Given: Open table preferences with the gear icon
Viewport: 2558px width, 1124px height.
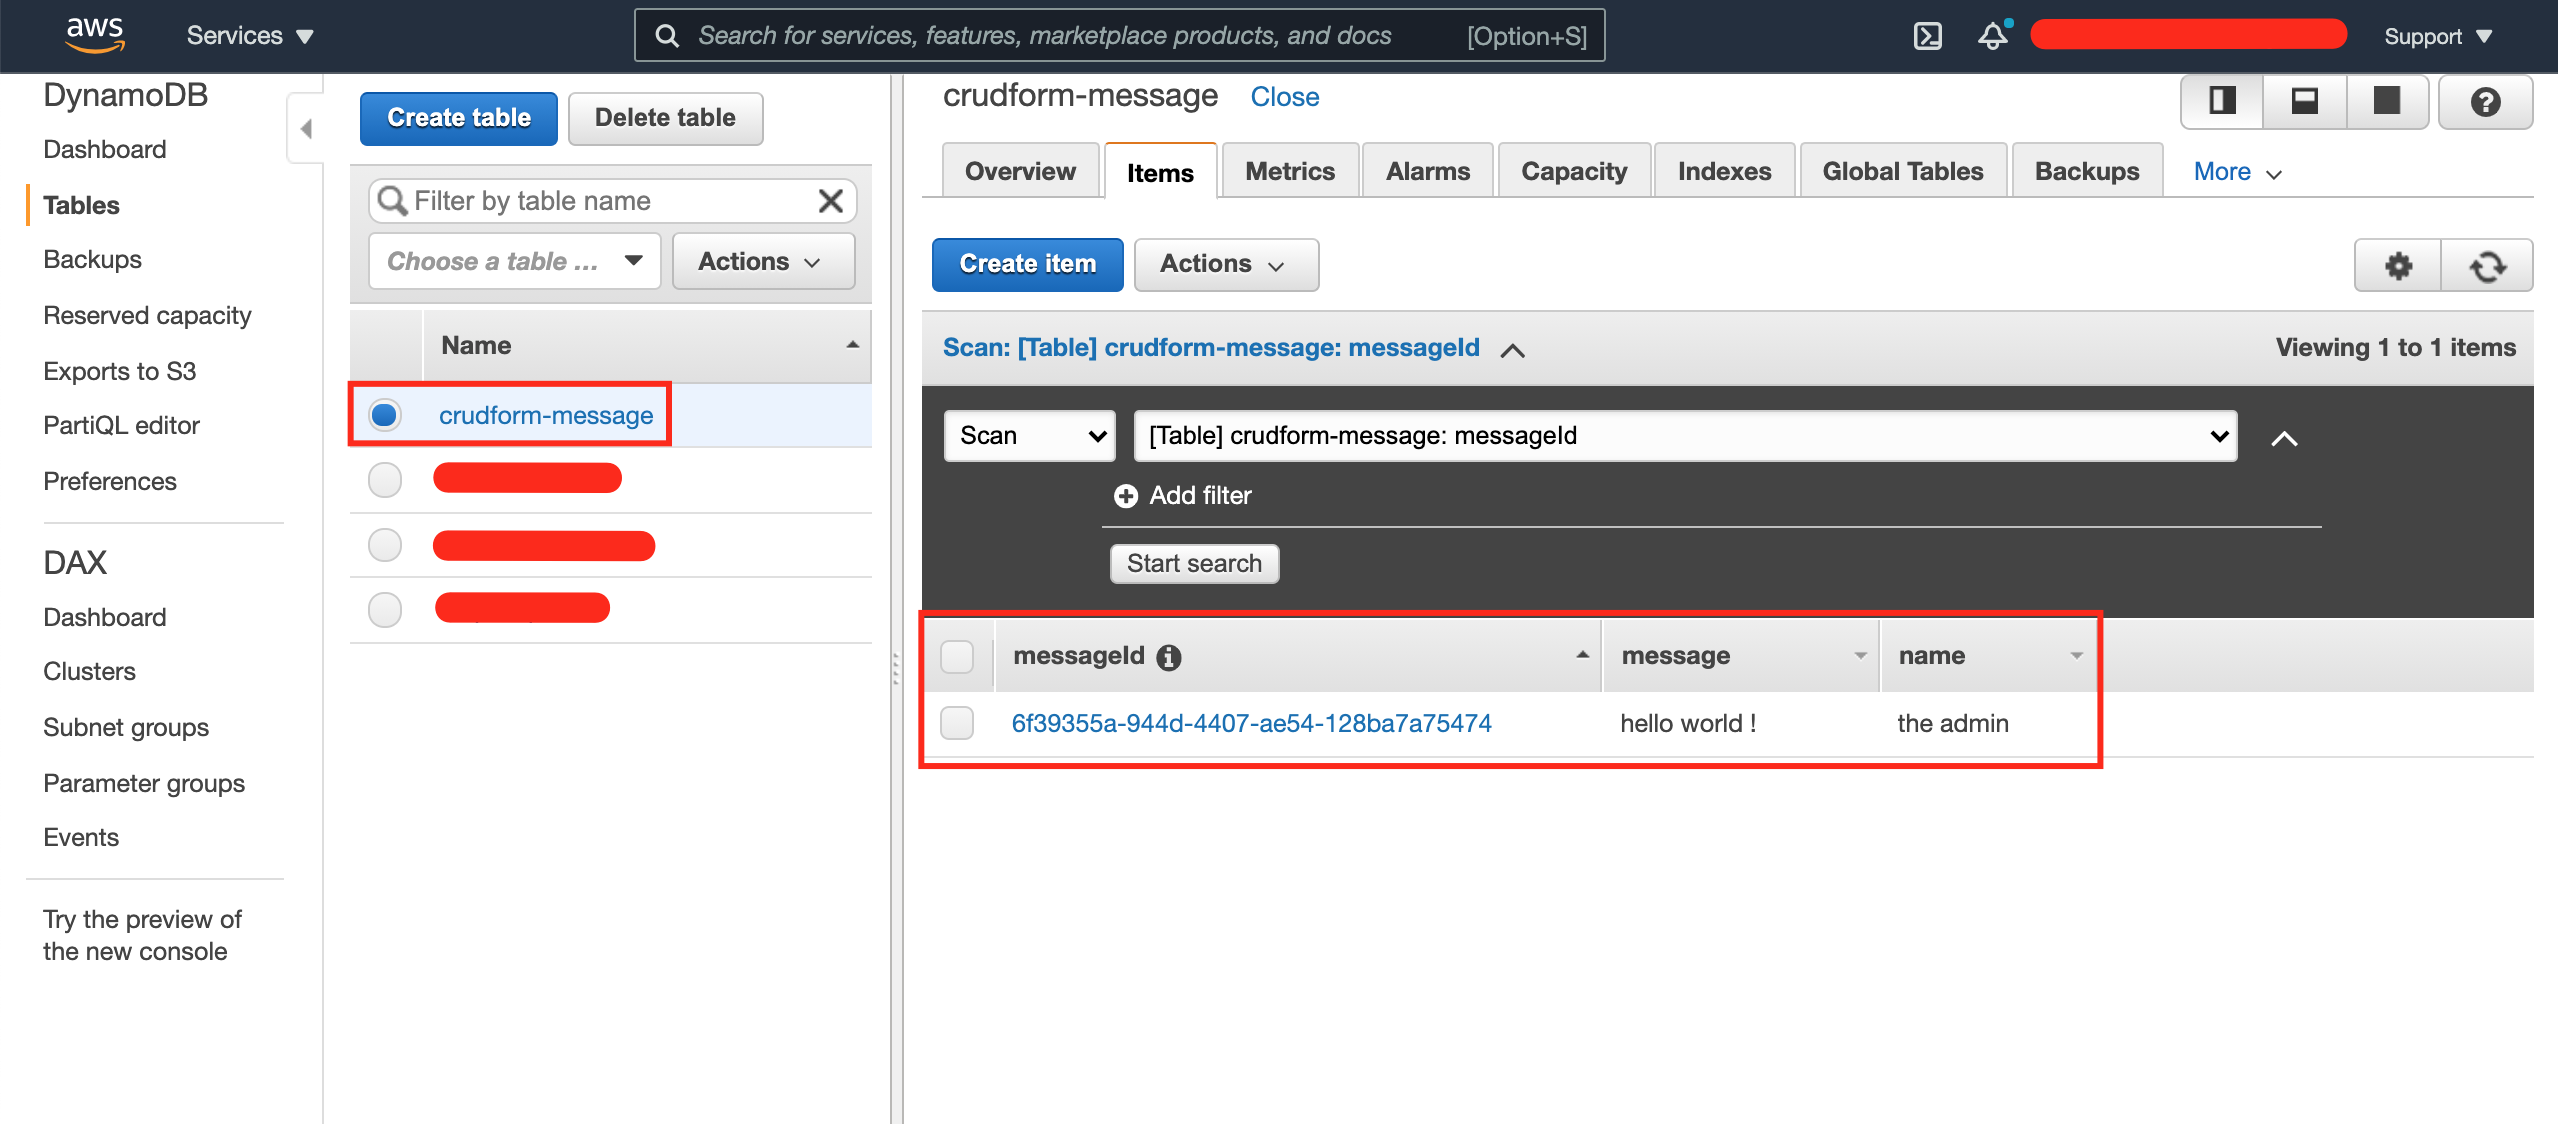Looking at the screenshot, I should (x=2396, y=265).
